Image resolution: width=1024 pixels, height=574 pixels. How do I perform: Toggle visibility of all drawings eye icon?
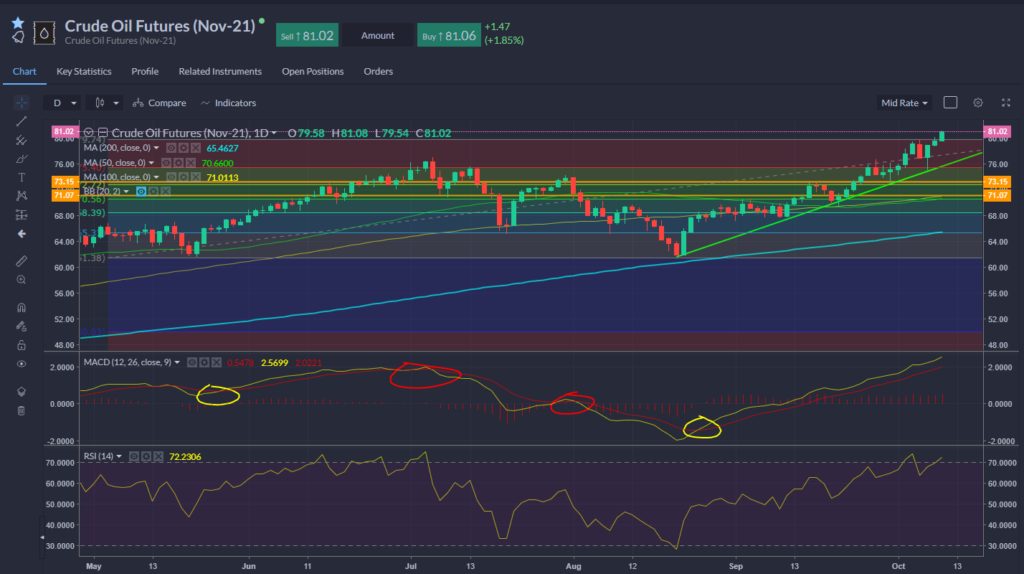coord(20,363)
